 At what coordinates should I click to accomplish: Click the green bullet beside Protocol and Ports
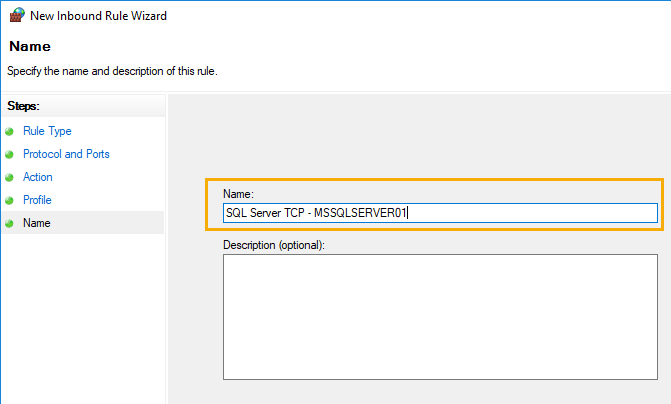pyautogui.click(x=10, y=154)
